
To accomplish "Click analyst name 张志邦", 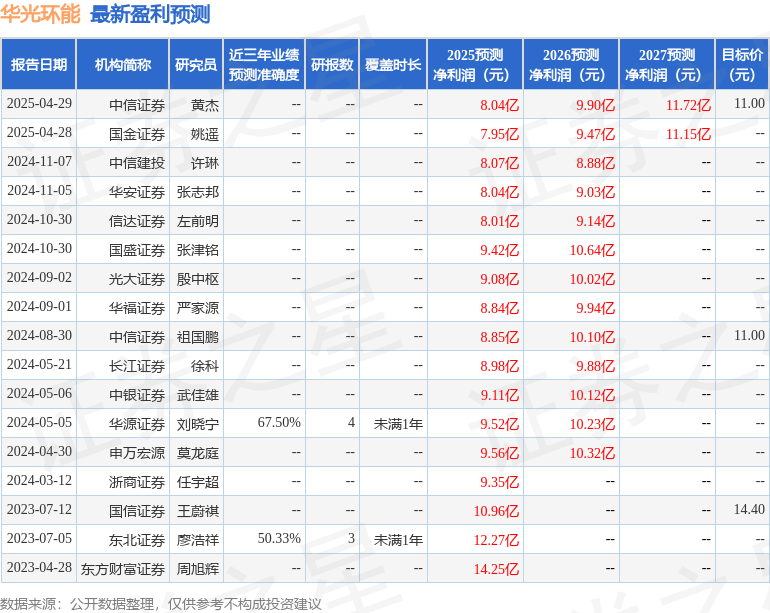I will point(198,192).
